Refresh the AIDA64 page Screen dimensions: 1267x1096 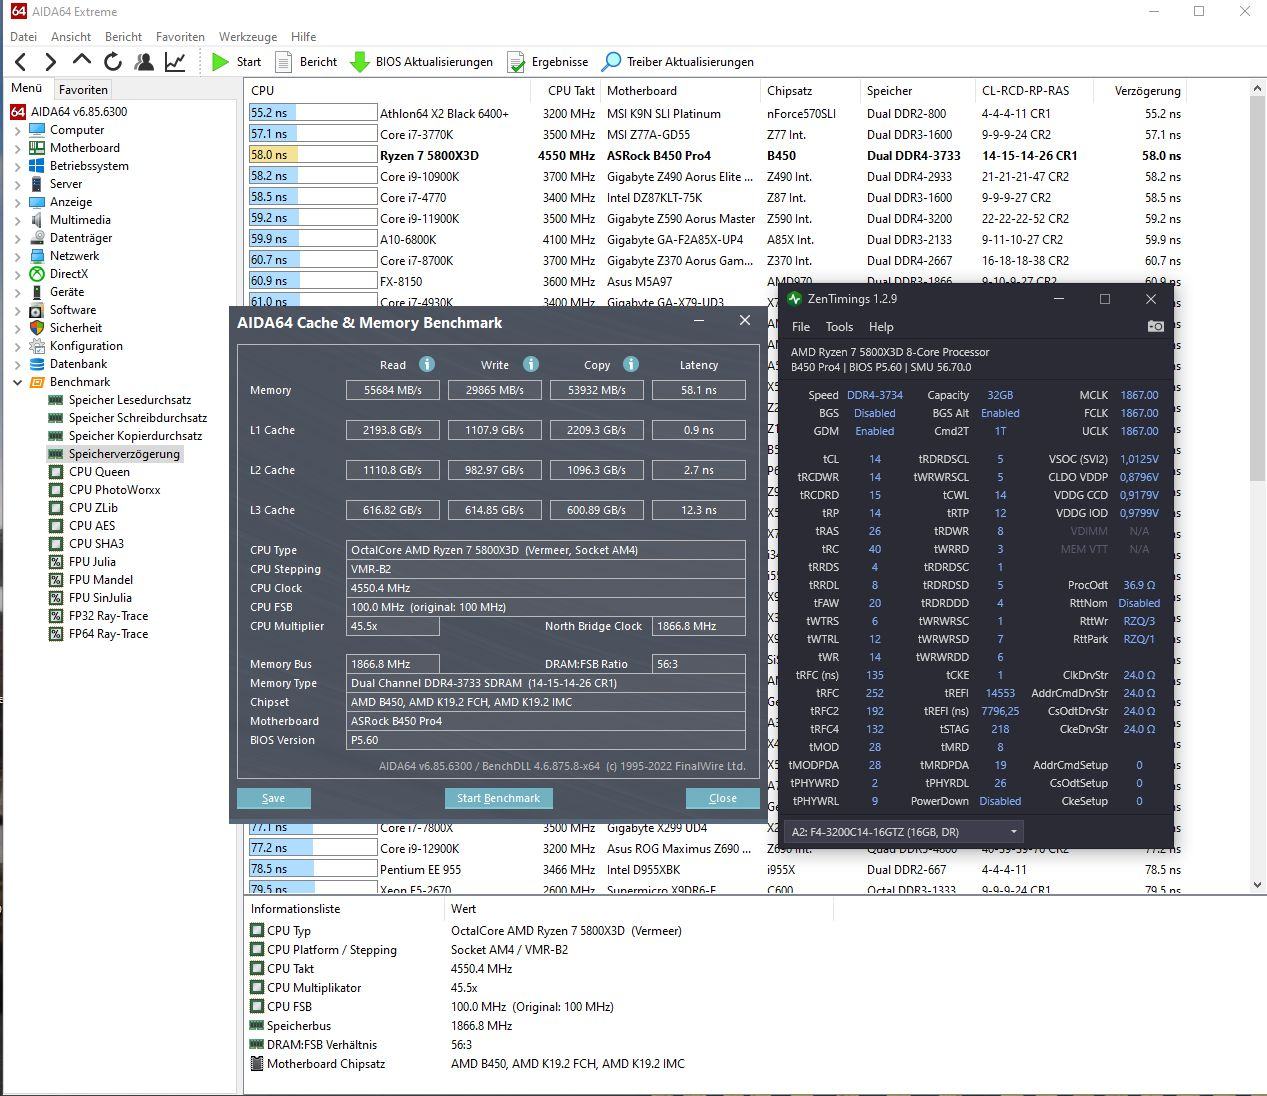click(x=113, y=62)
